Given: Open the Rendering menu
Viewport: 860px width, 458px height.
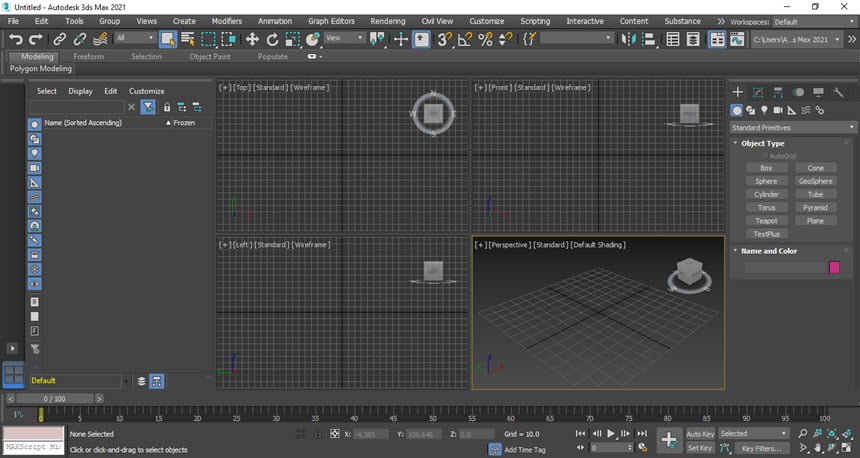Looking at the screenshot, I should 387,21.
